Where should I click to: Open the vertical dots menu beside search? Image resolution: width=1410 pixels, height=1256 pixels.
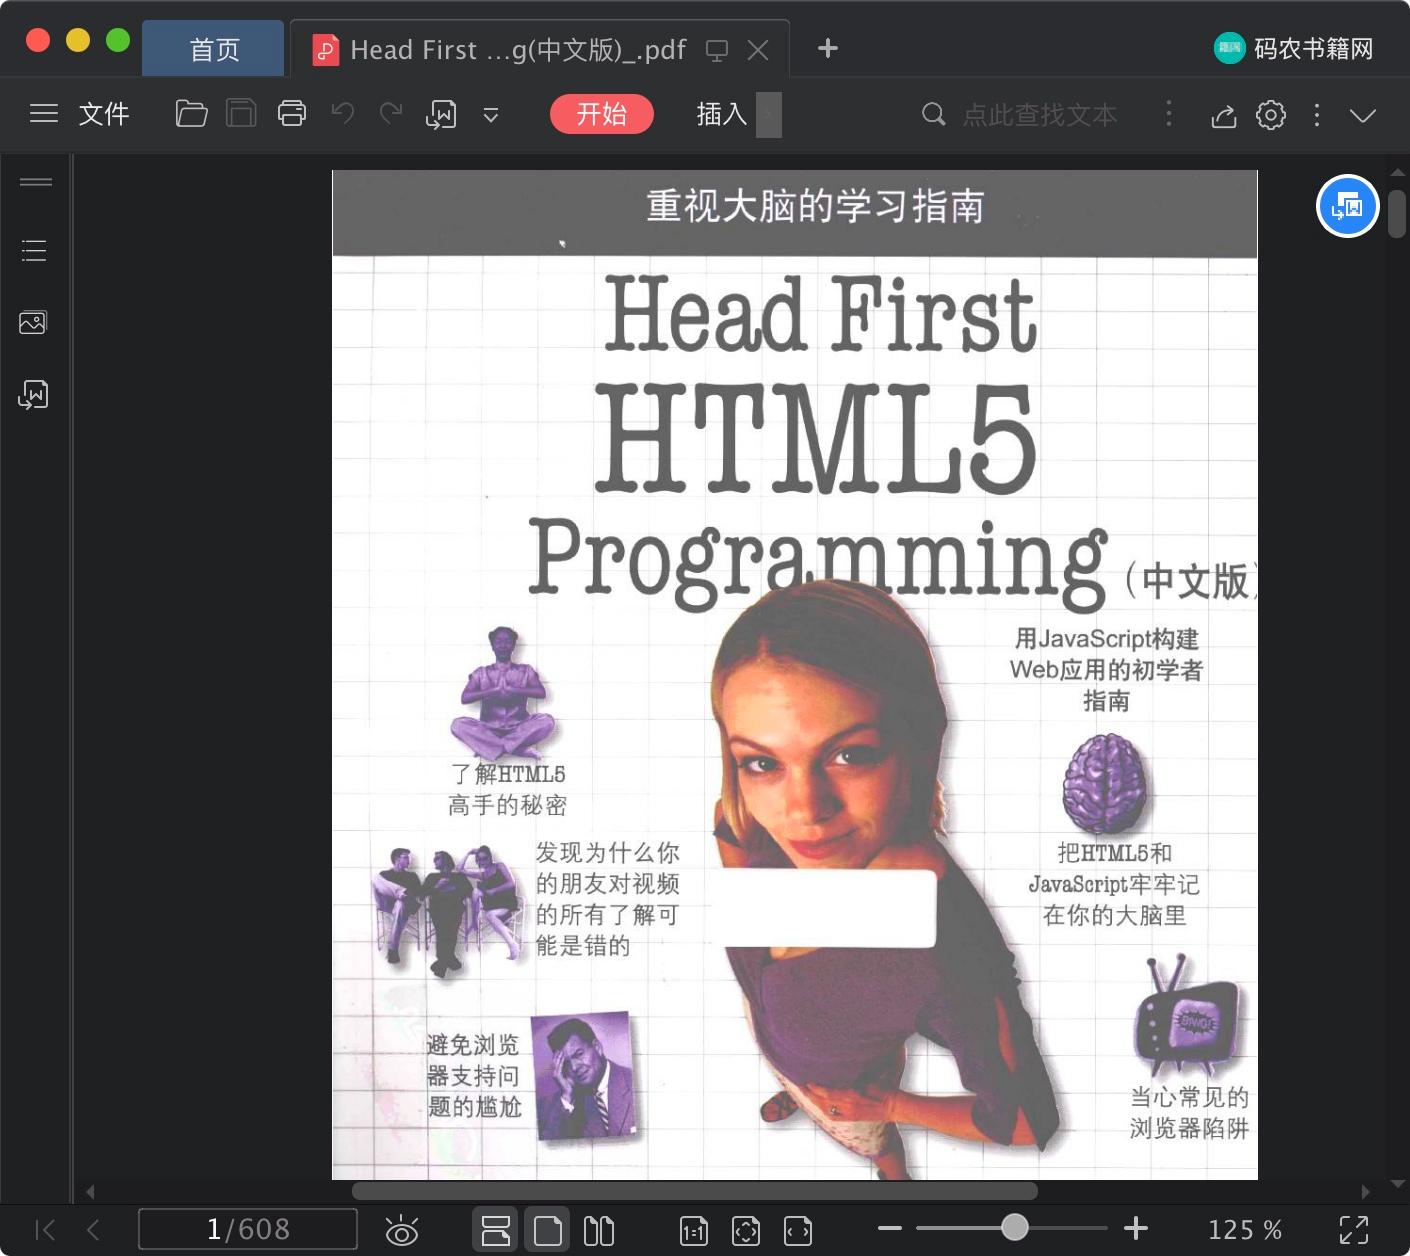(x=1169, y=113)
